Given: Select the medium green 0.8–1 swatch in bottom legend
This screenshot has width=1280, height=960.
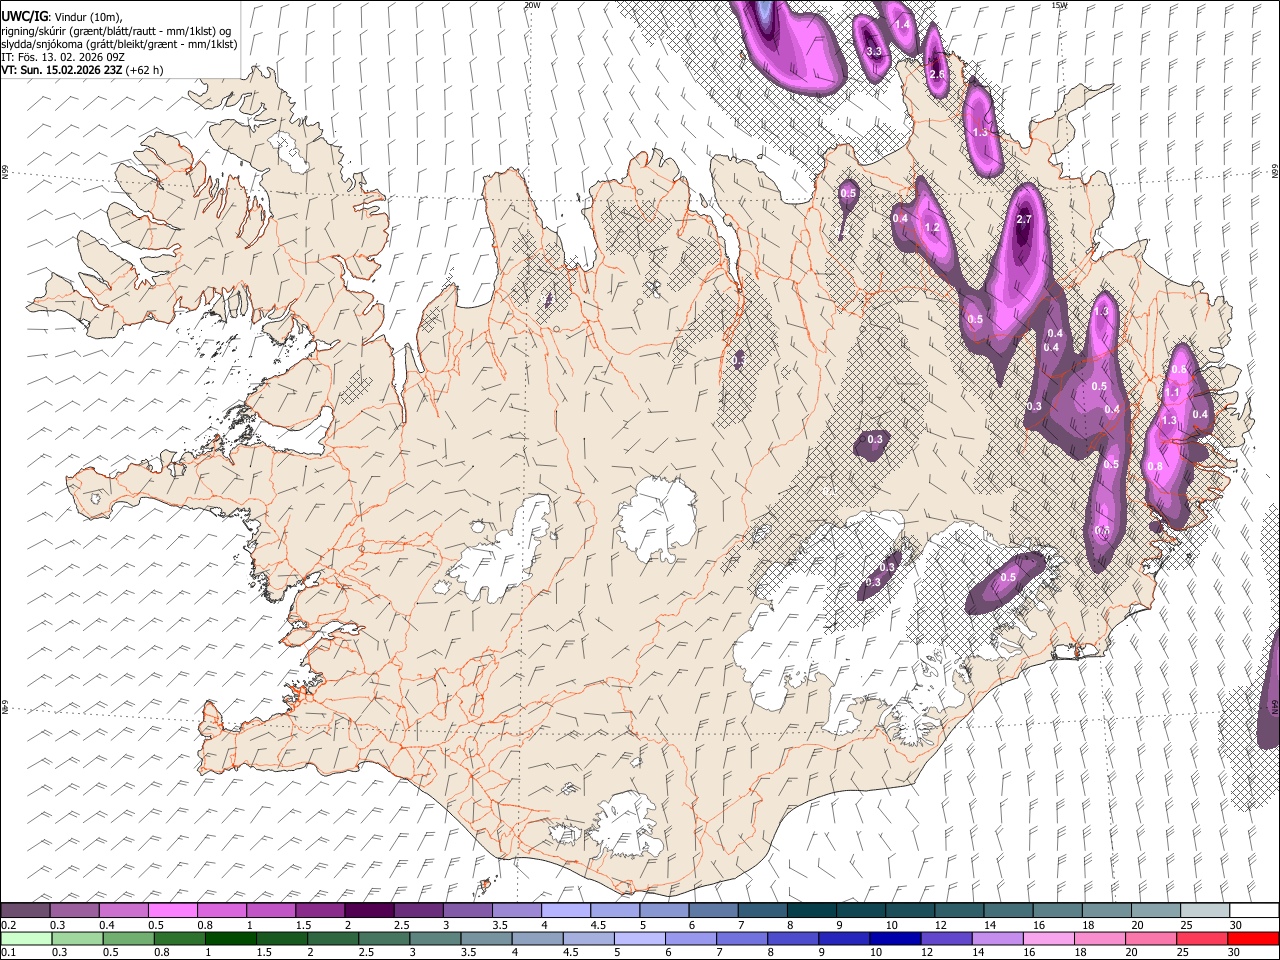Looking at the screenshot, I should (179, 938).
